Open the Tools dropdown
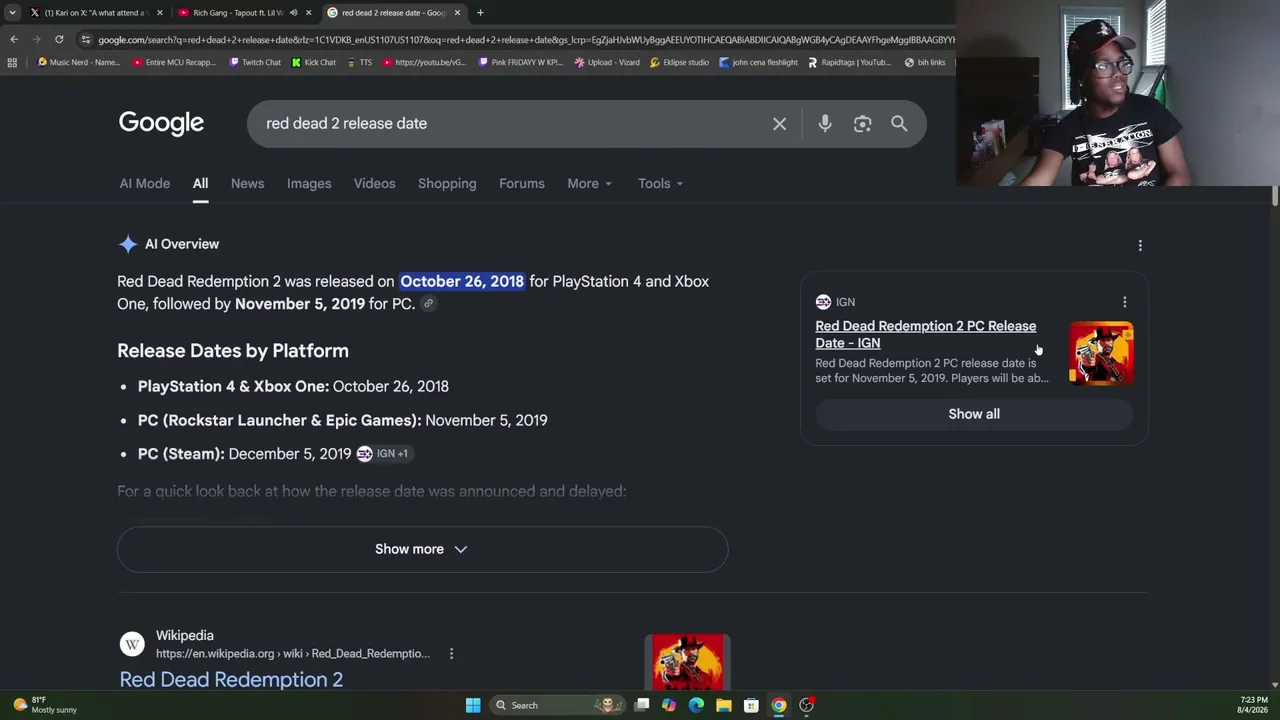The height and width of the screenshot is (720, 1280). (660, 184)
